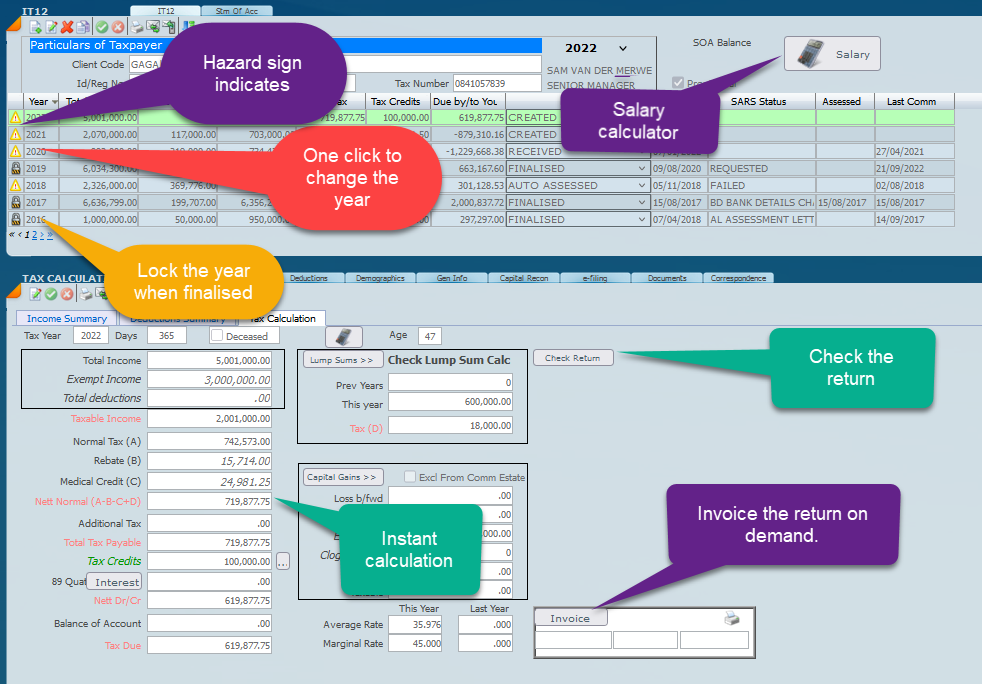Click the Check Return button
The width and height of the screenshot is (982, 684).
pyautogui.click(x=572, y=357)
